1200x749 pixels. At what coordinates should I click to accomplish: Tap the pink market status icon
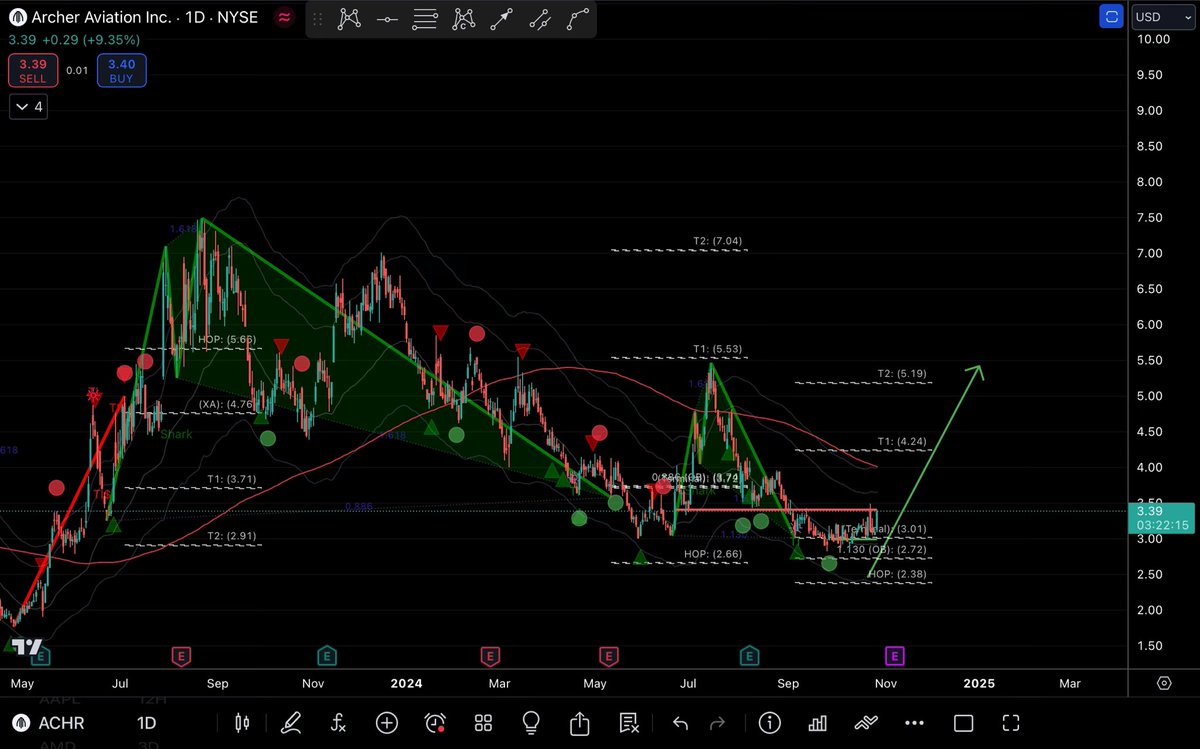[x=285, y=17]
